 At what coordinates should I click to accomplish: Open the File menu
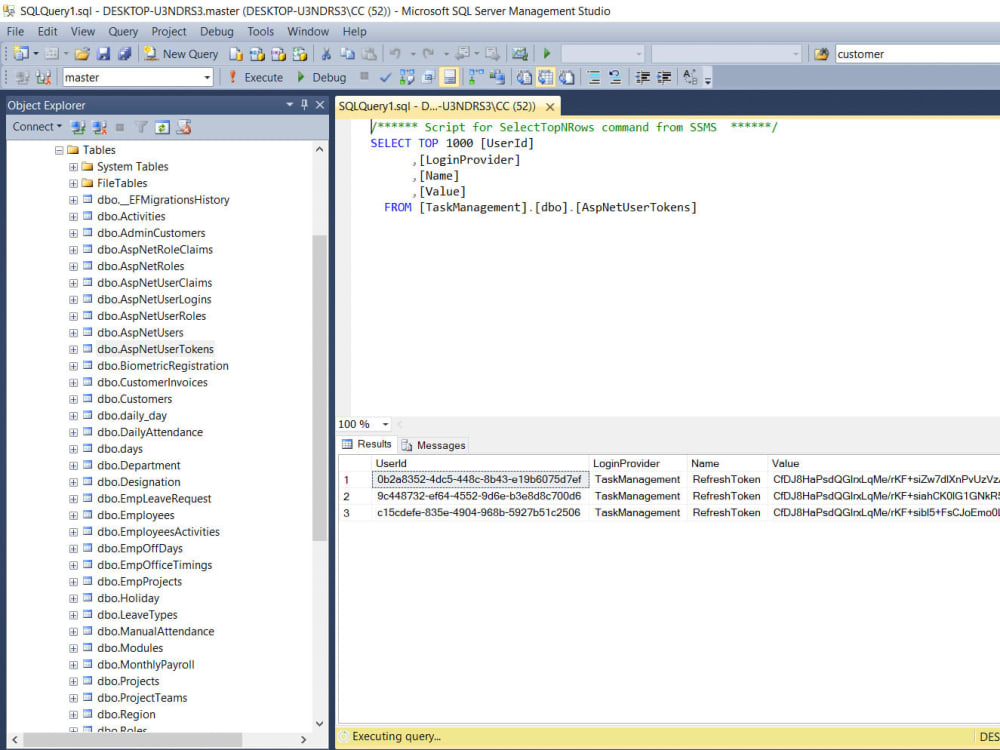(x=15, y=31)
